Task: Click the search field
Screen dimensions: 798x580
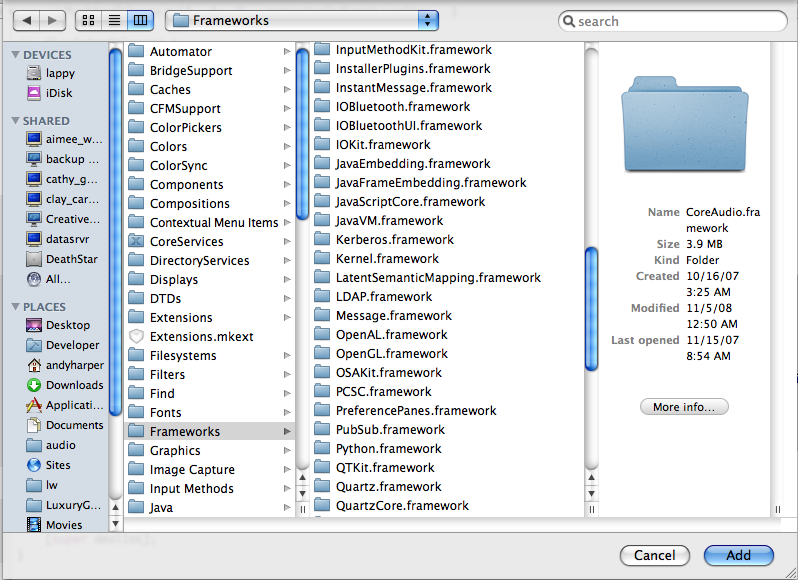Action: pyautogui.click(x=673, y=21)
